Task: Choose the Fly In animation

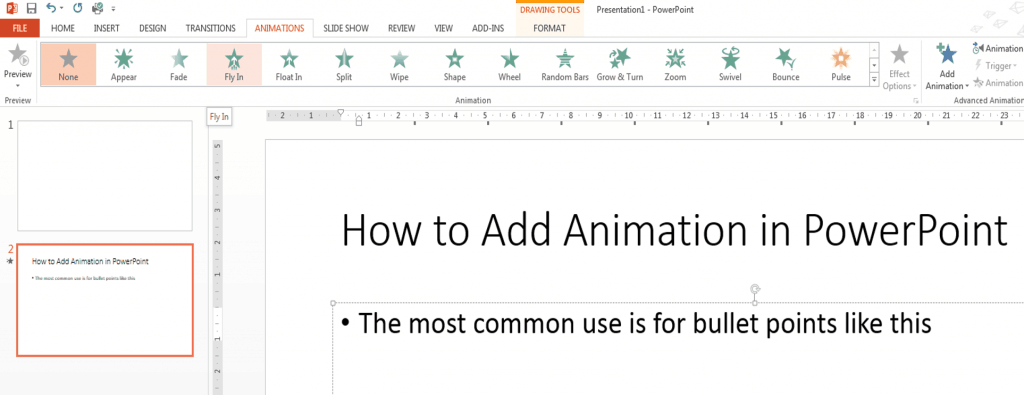Action: tap(234, 64)
